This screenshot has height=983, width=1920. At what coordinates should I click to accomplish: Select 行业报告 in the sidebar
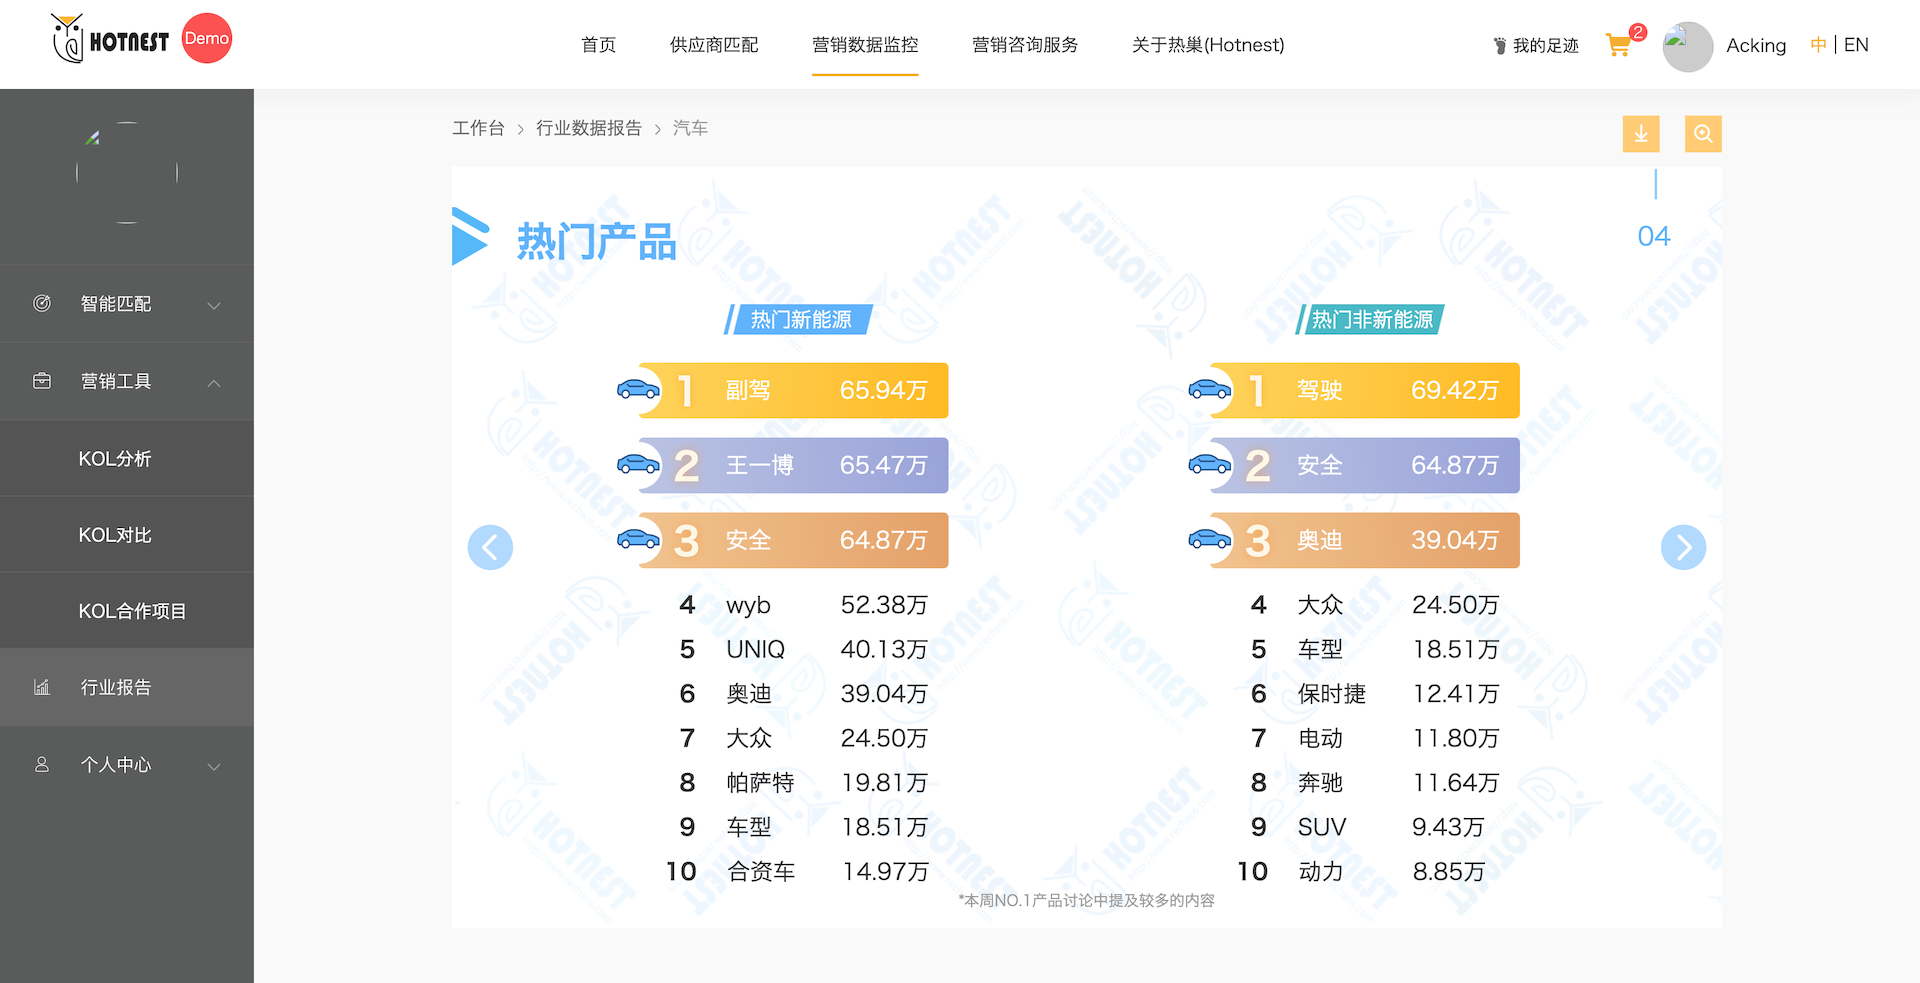click(116, 688)
